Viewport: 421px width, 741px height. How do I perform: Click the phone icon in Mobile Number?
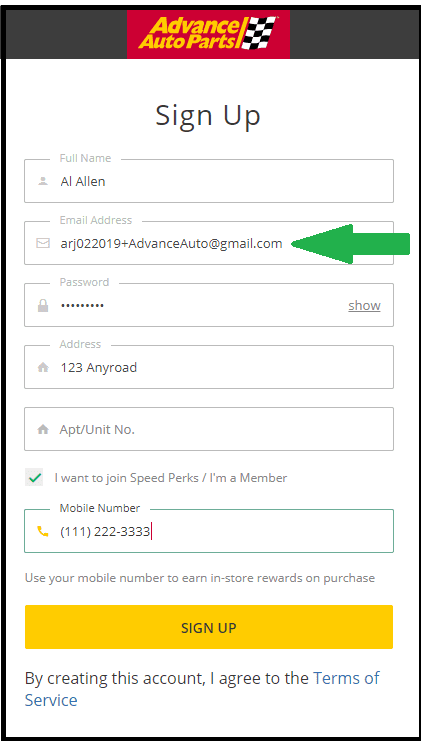pos(43,532)
